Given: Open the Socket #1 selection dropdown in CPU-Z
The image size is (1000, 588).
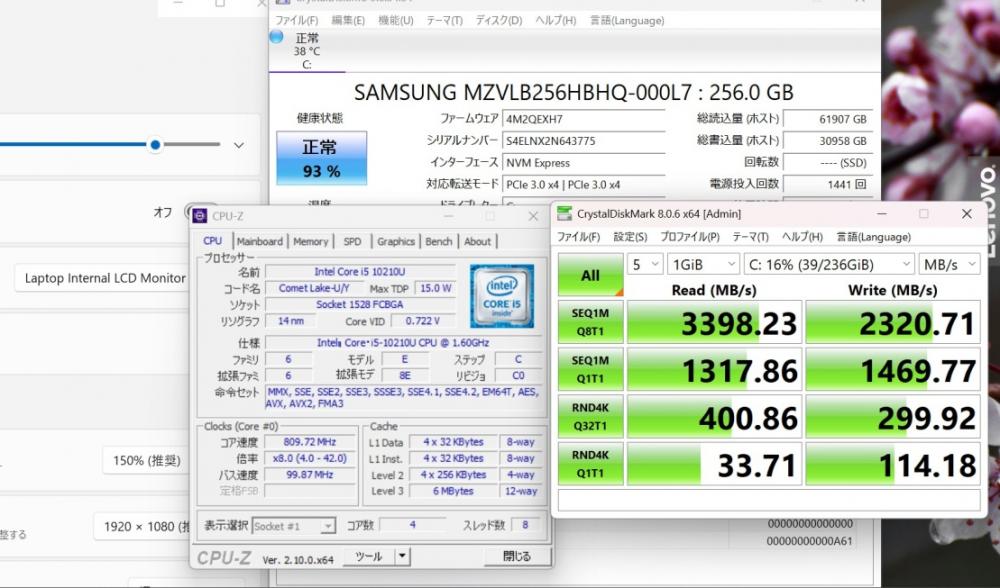Looking at the screenshot, I should (x=293, y=526).
